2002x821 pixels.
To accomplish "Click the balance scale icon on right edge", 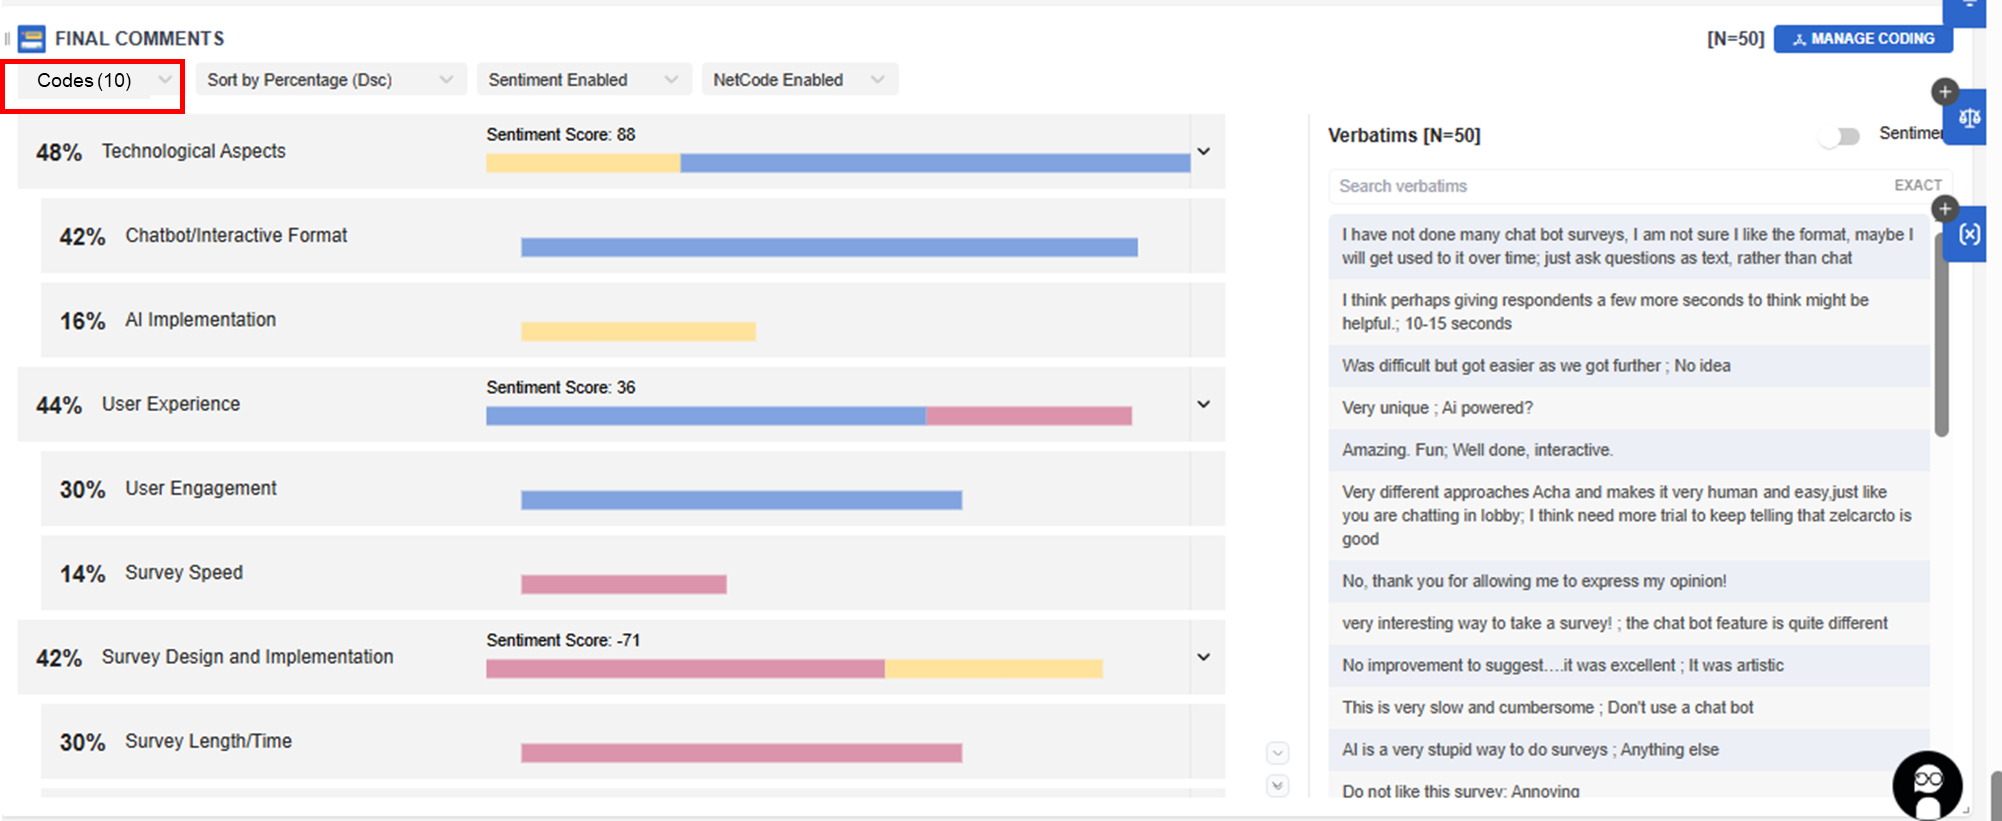I will [x=1969, y=118].
